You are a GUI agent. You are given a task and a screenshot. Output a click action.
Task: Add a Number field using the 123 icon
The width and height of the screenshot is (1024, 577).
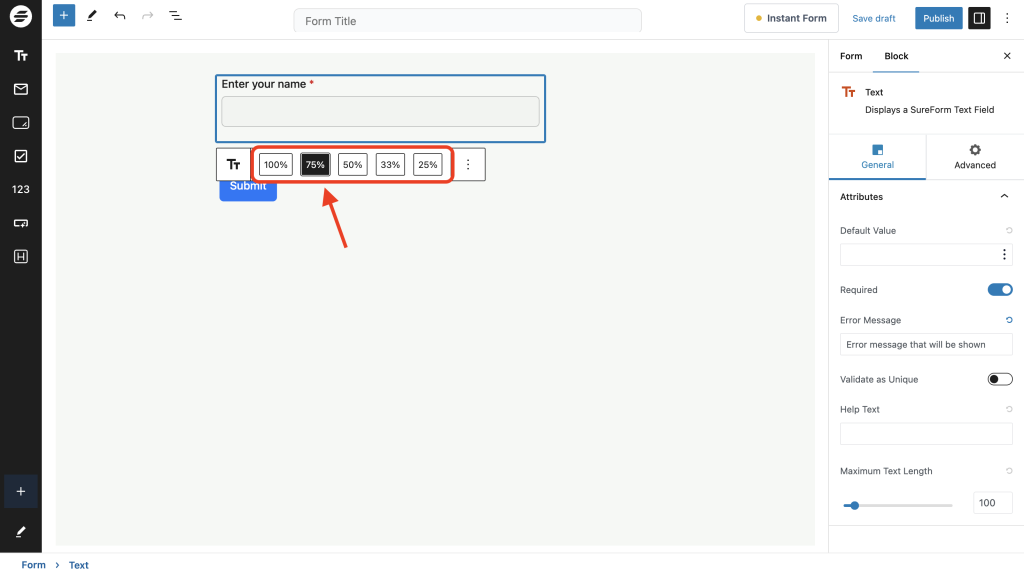20,189
